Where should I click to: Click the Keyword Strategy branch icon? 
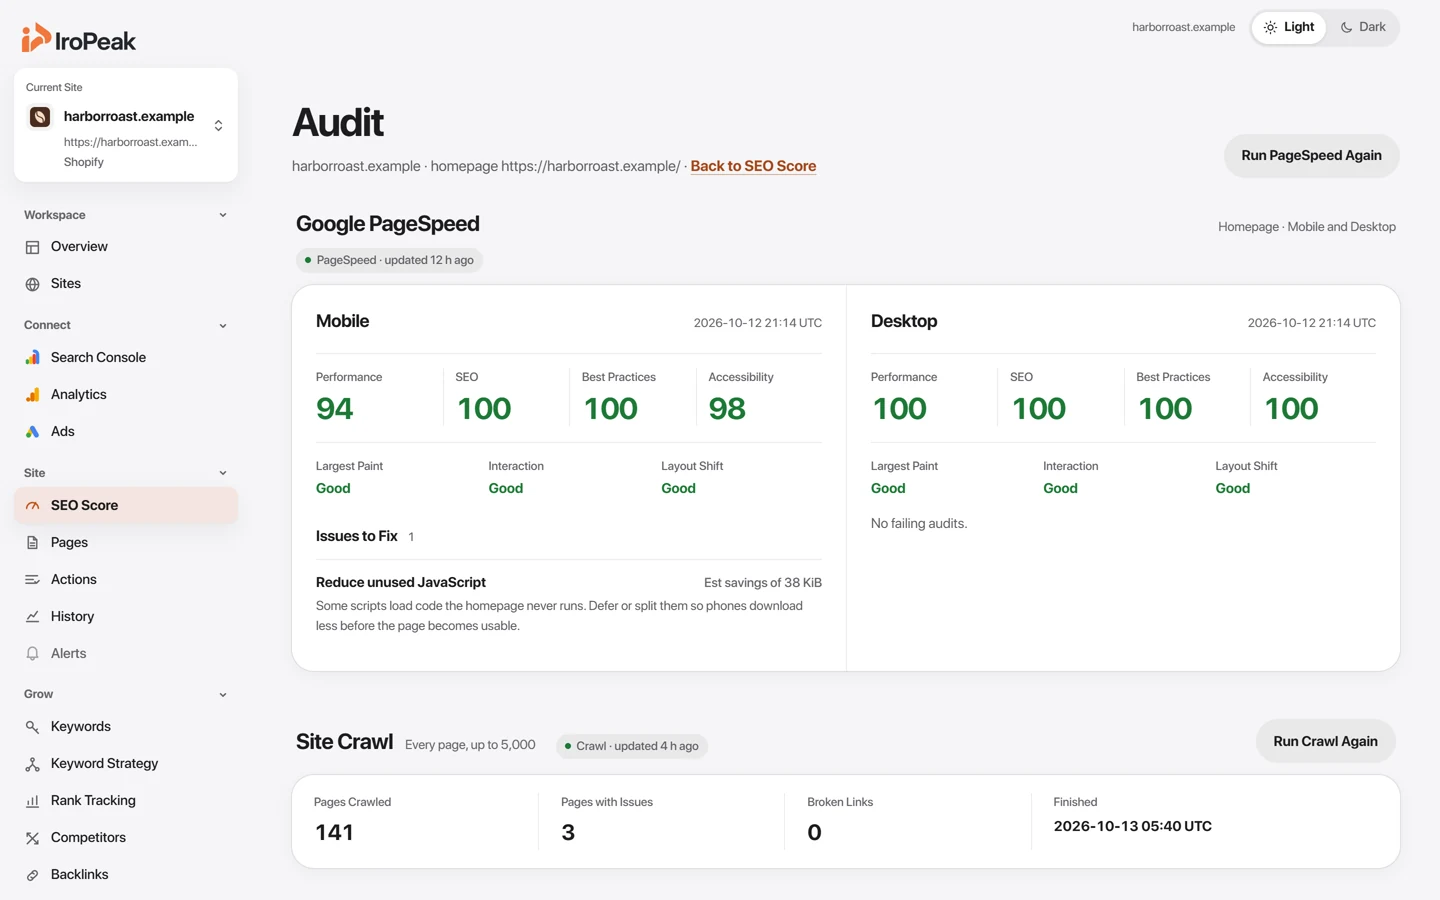coord(32,764)
